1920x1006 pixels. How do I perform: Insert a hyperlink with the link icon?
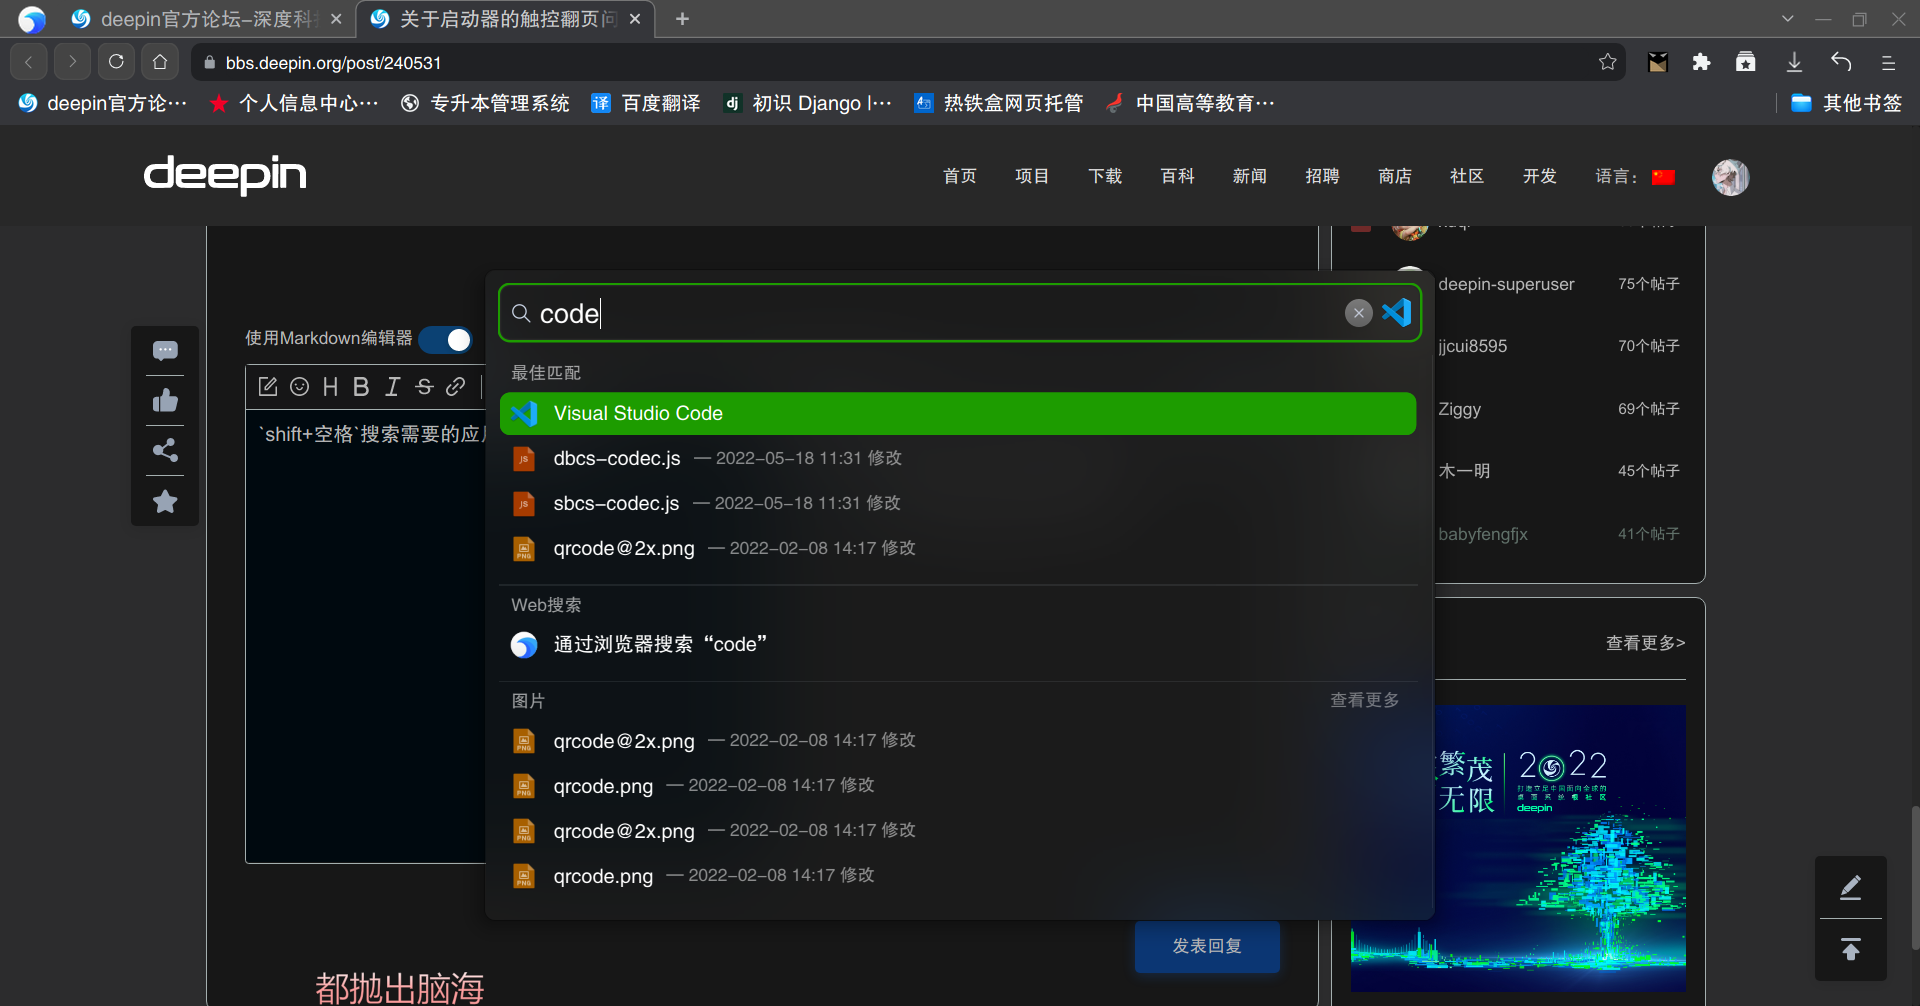(455, 387)
